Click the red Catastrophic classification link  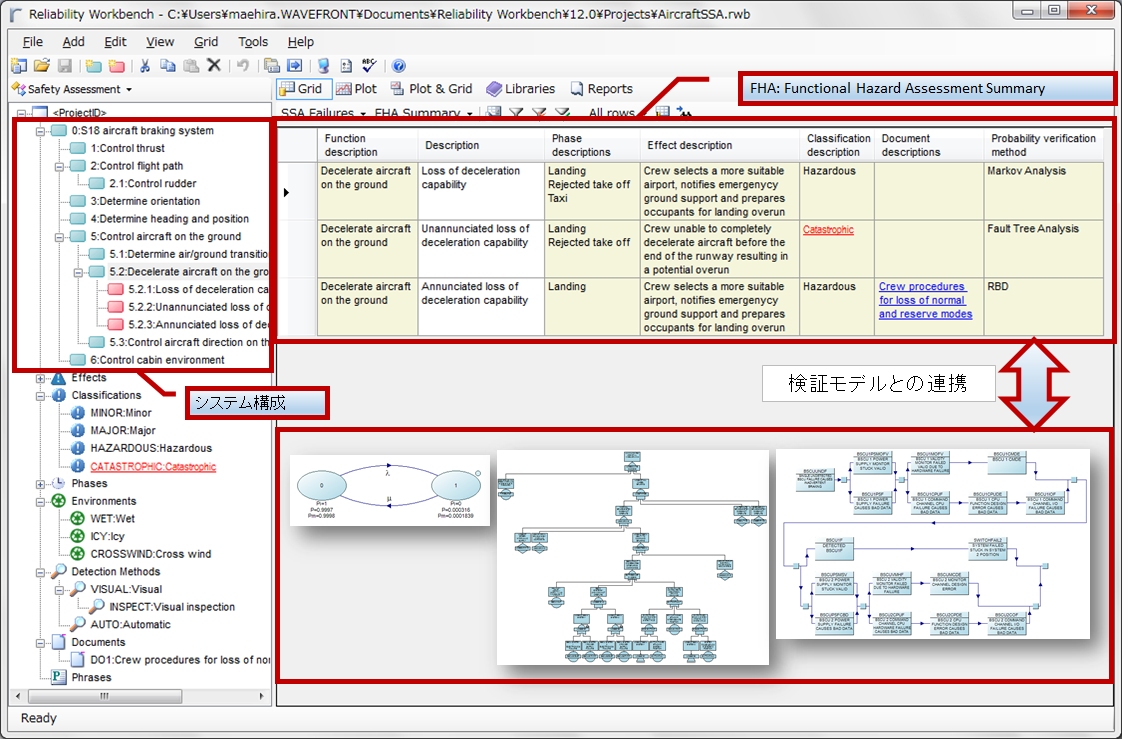tap(828, 229)
